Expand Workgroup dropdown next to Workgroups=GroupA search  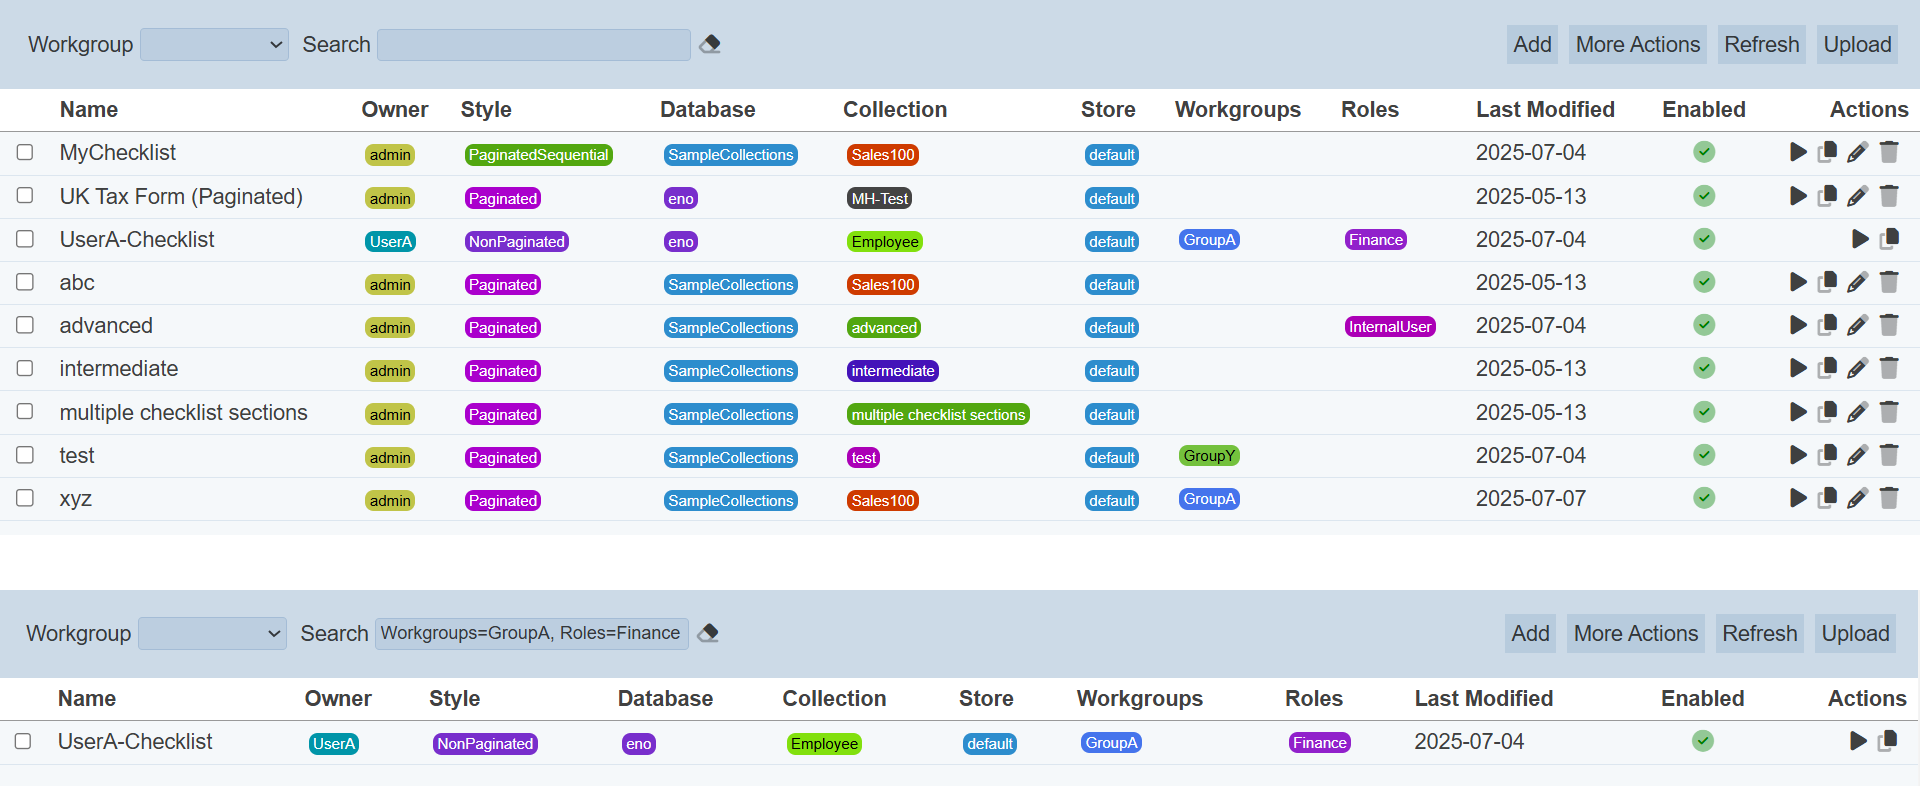coord(212,634)
